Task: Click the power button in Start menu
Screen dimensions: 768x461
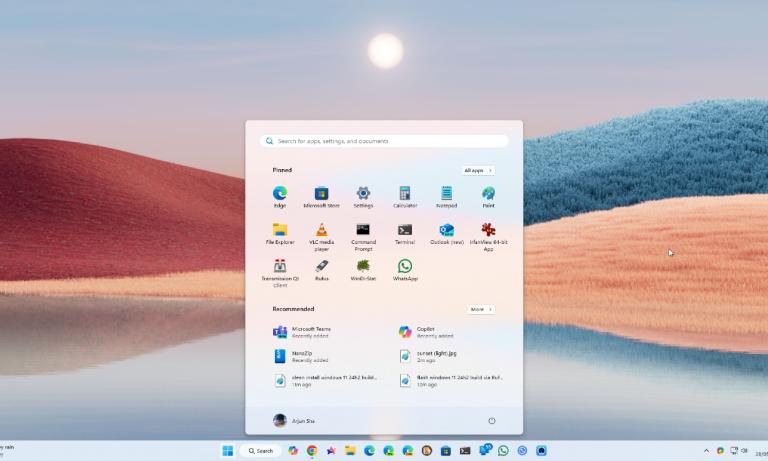Action: point(491,421)
